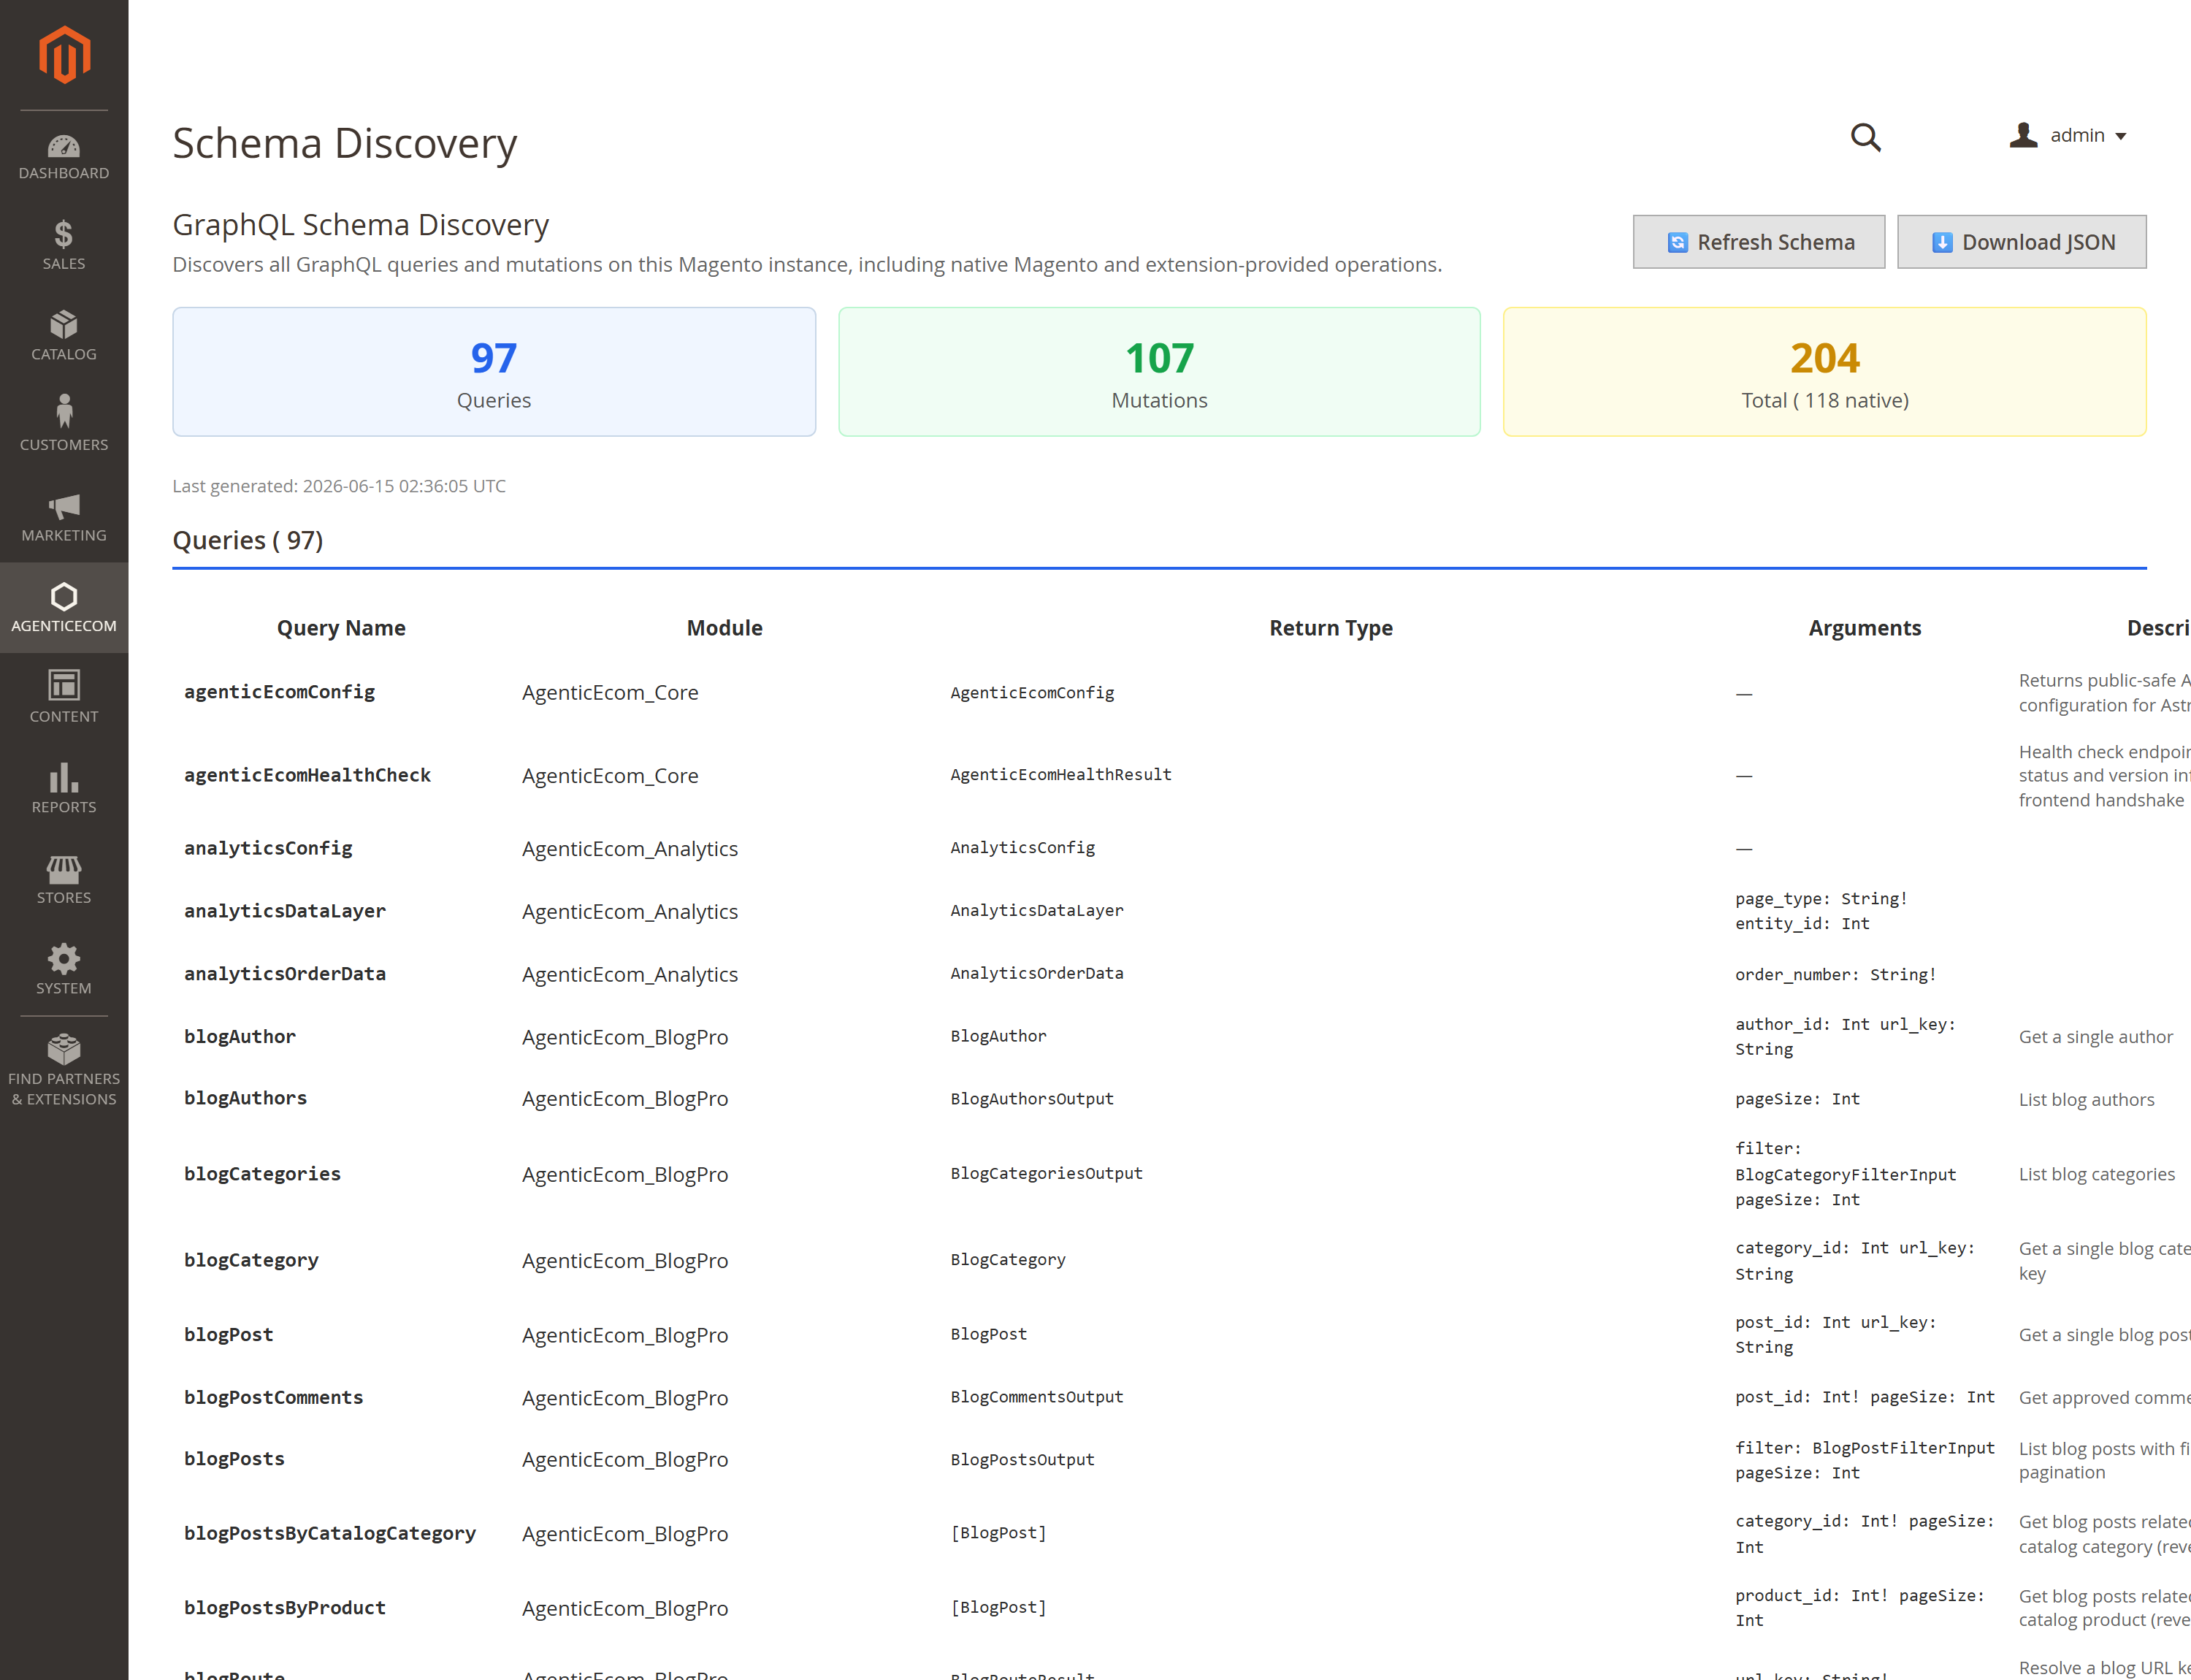The width and height of the screenshot is (2191, 1680).
Task: Open the Reports menu
Action: (64, 789)
